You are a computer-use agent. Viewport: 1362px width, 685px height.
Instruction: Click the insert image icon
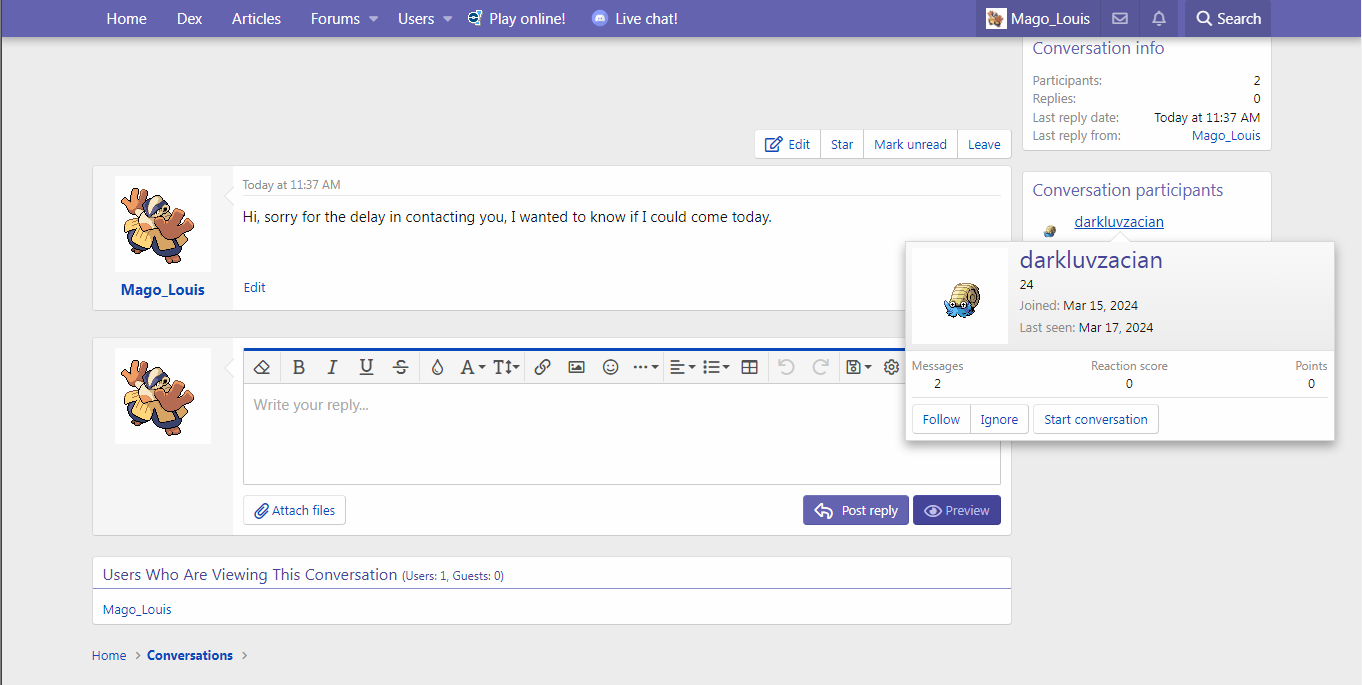point(576,367)
